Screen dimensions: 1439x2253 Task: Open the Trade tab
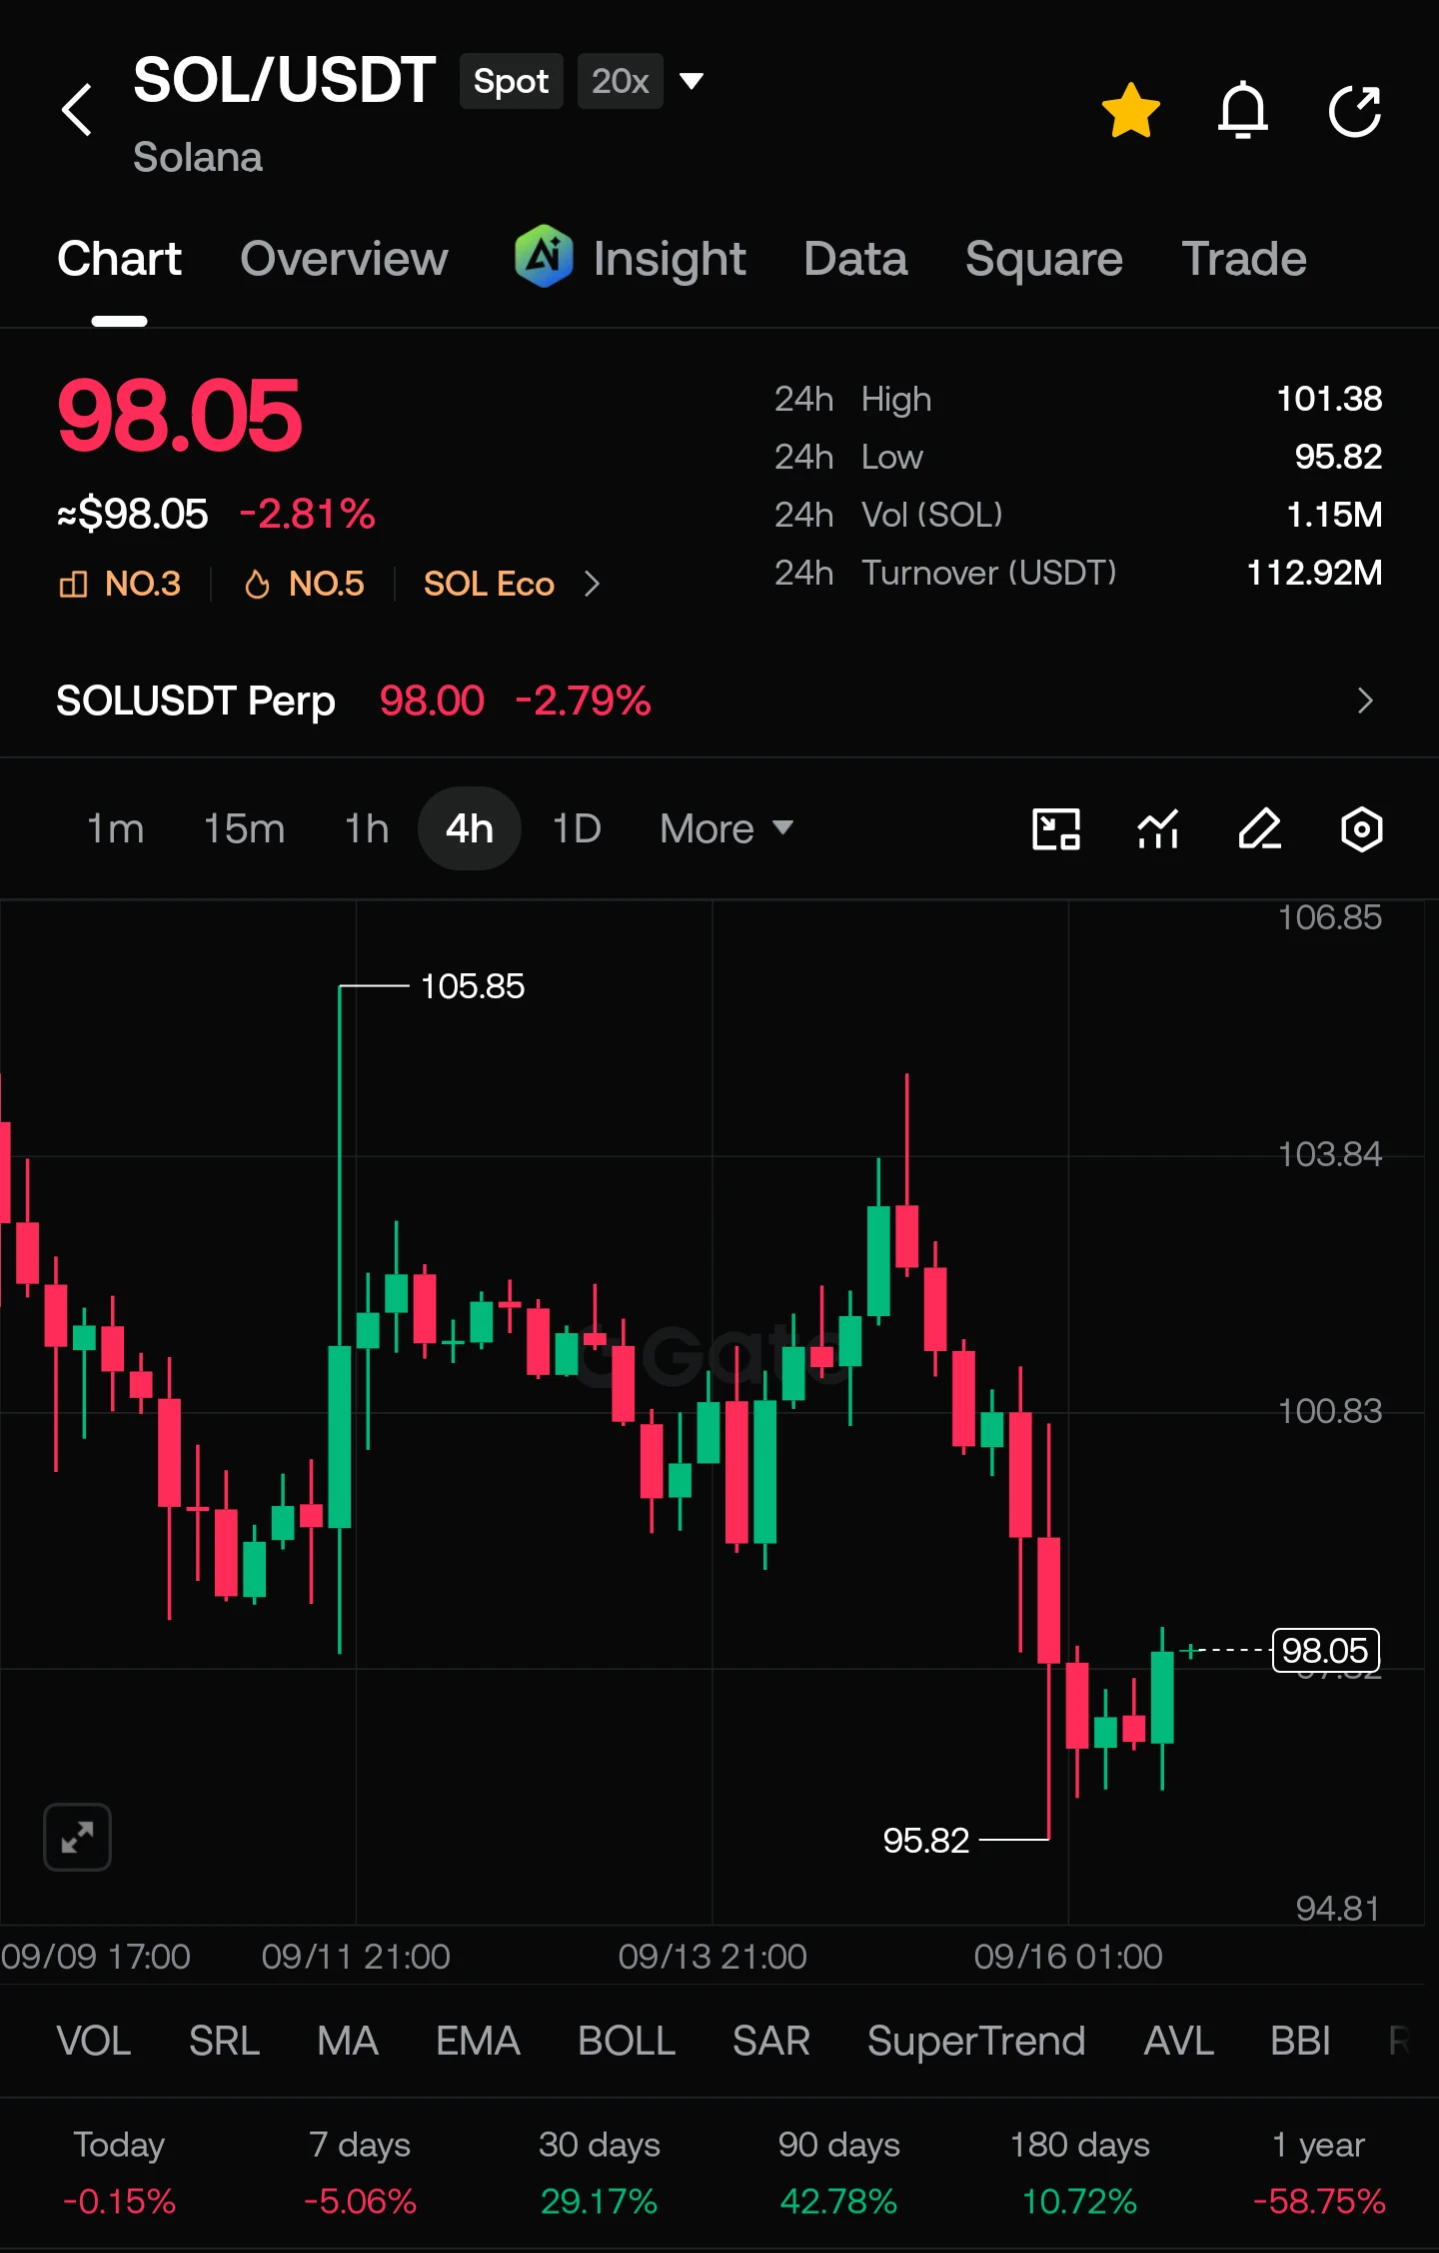1244,259
